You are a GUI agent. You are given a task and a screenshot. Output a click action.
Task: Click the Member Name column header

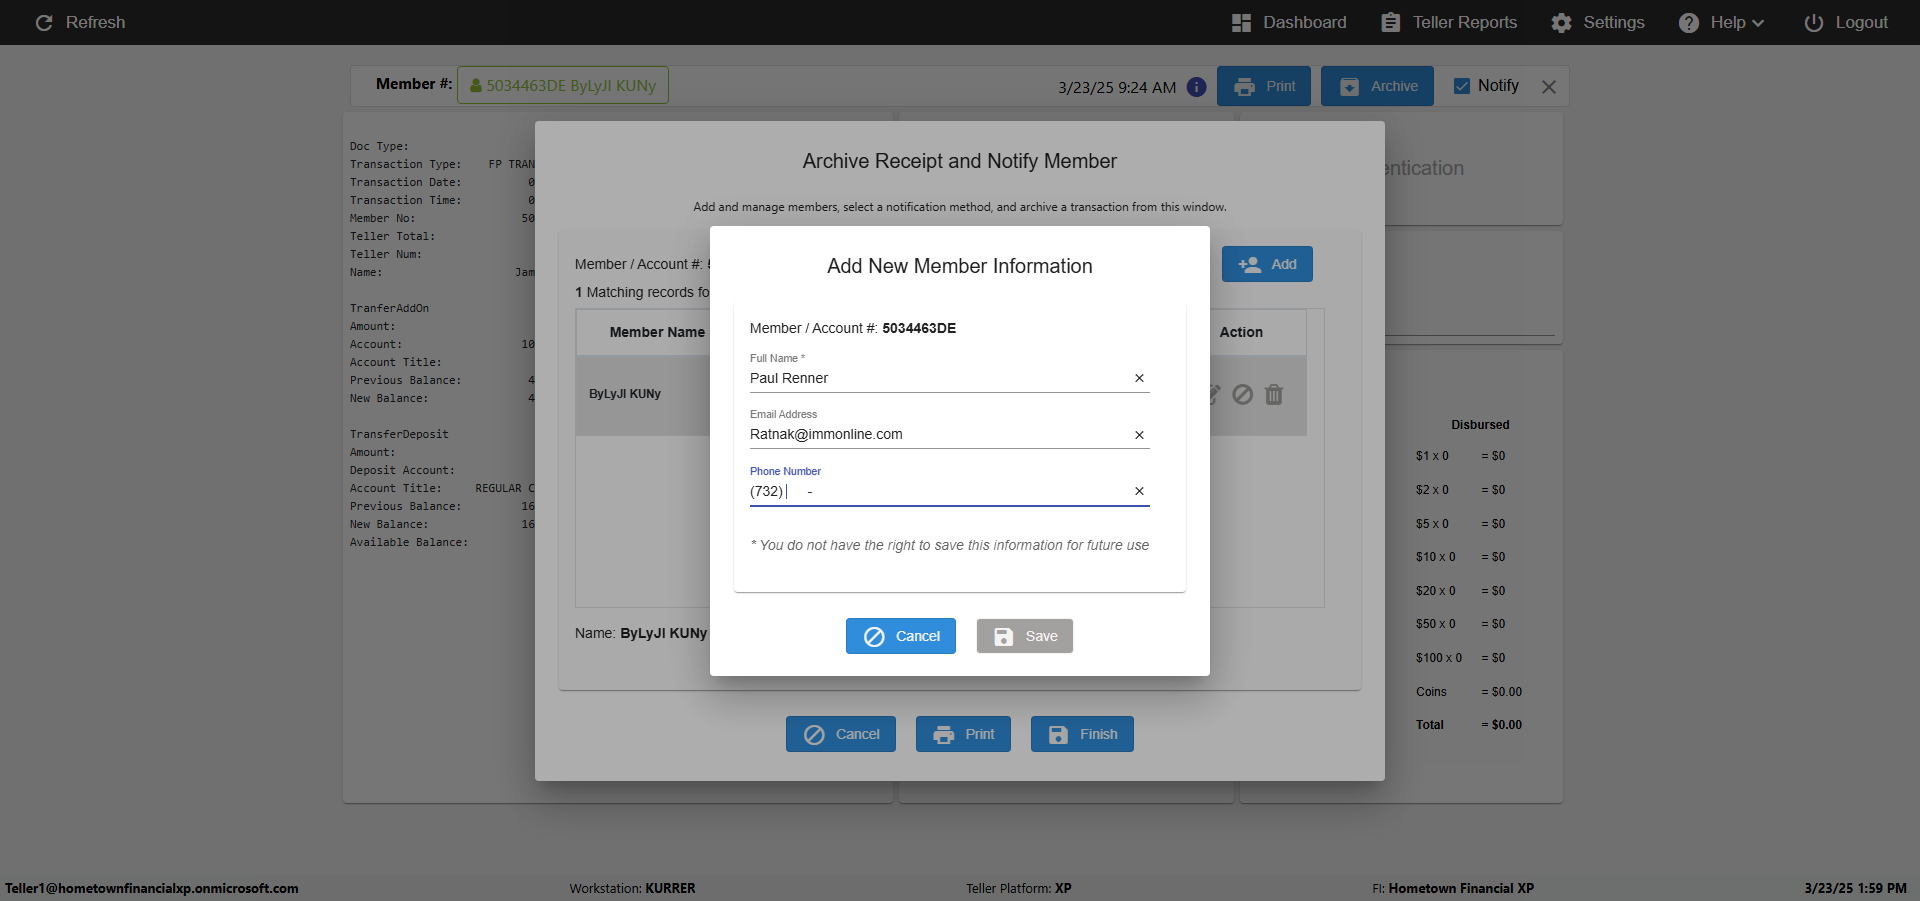(x=657, y=332)
